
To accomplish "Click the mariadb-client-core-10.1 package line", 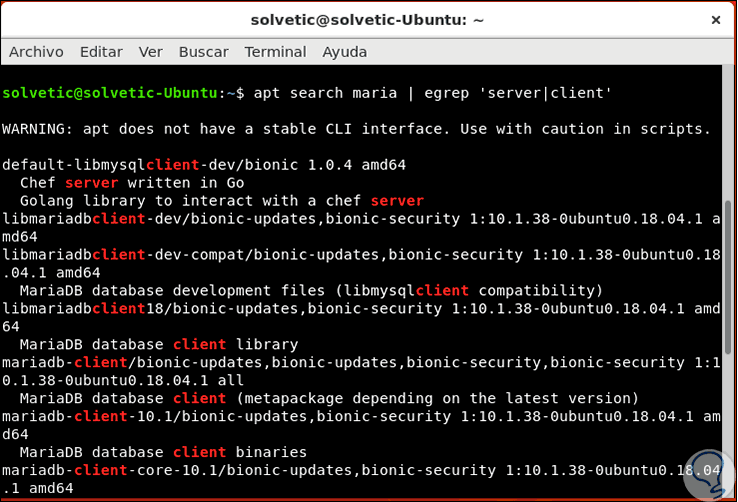I will coord(361,470).
